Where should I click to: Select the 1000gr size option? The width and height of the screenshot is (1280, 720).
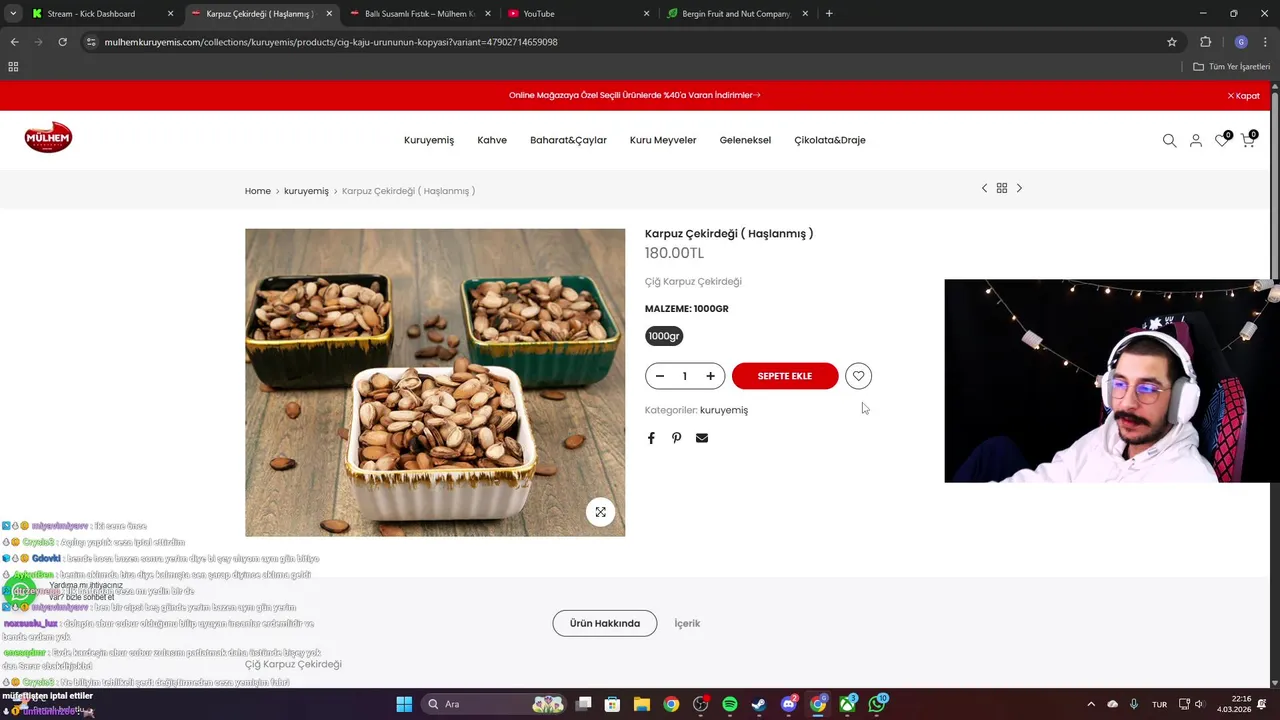coord(664,336)
